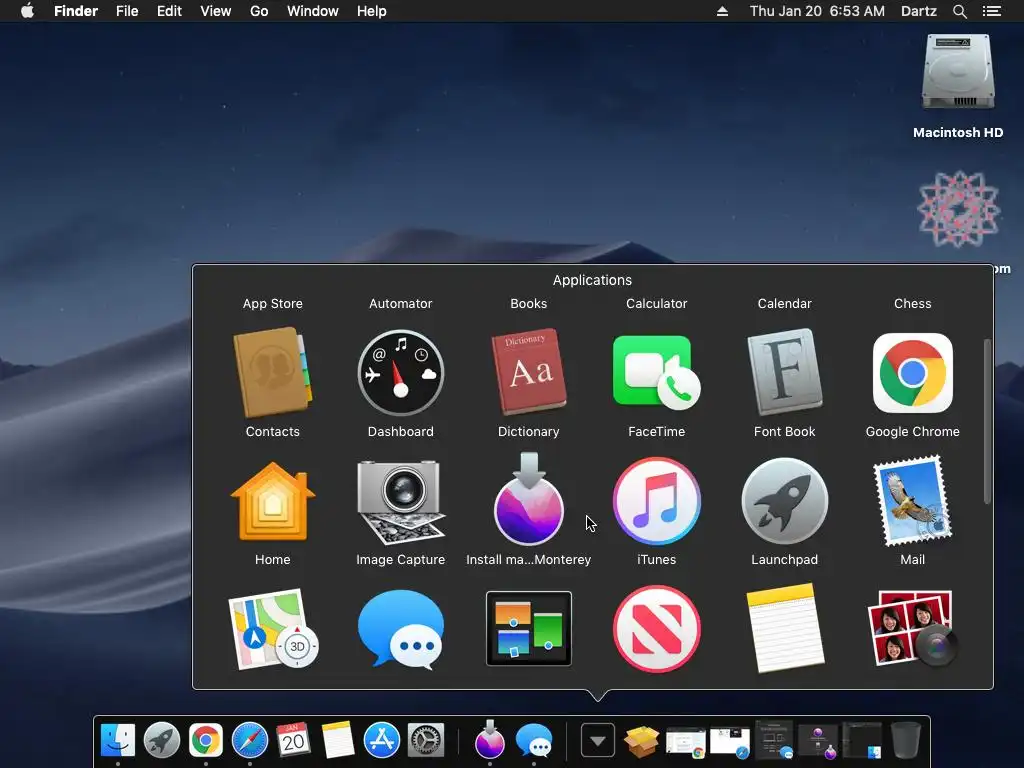Click macOS Monterey installer in Dock
The image size is (1024, 768).
tap(490, 739)
